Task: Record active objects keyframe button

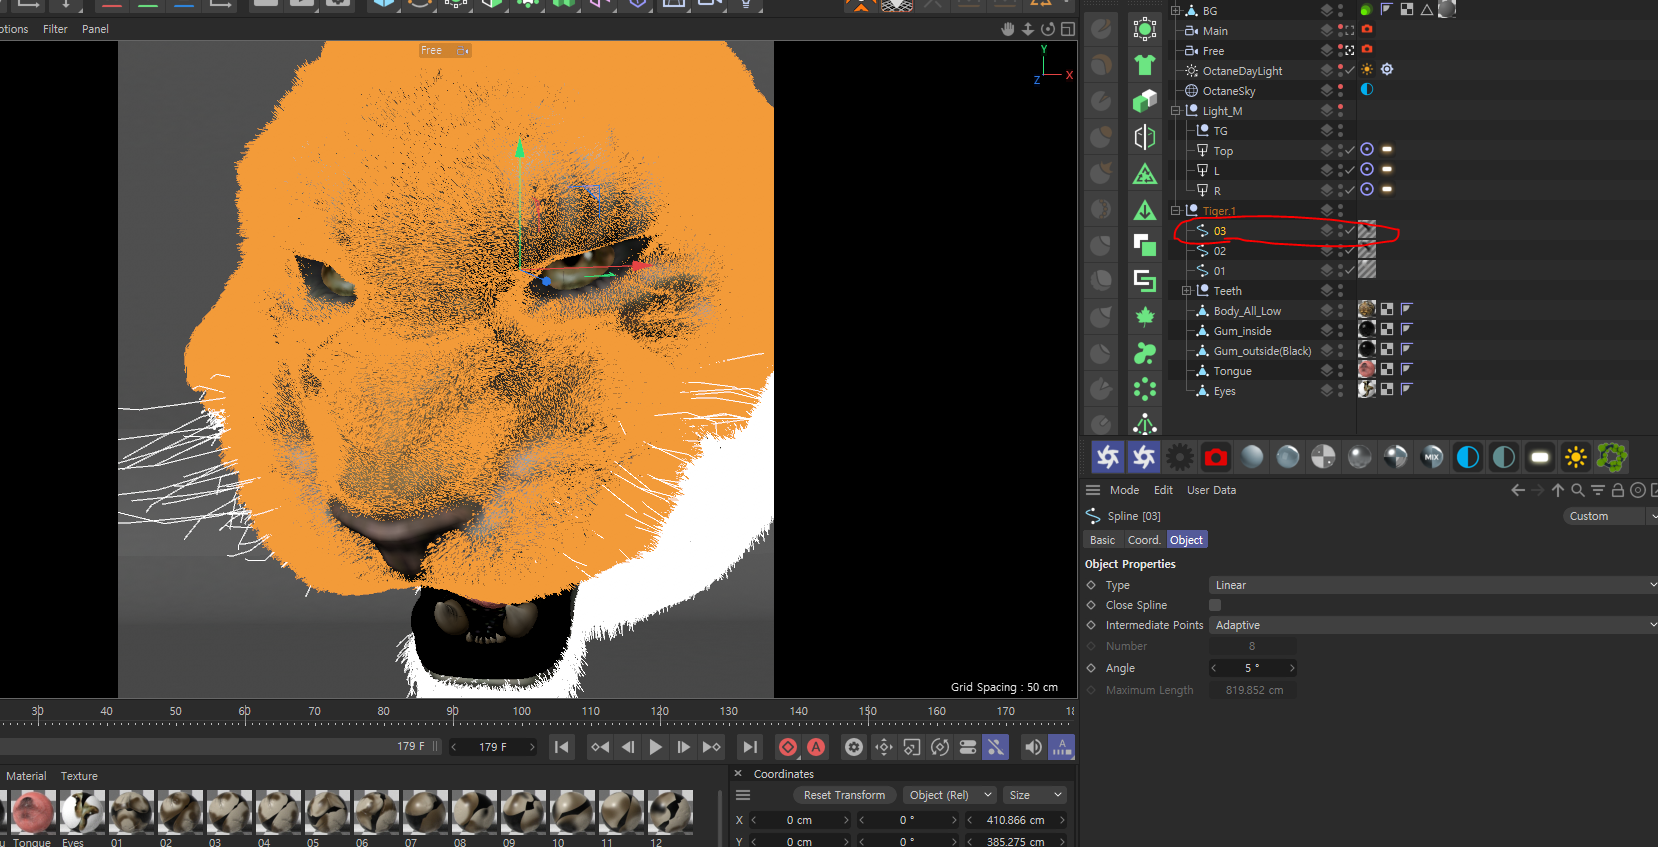Action: tap(788, 747)
